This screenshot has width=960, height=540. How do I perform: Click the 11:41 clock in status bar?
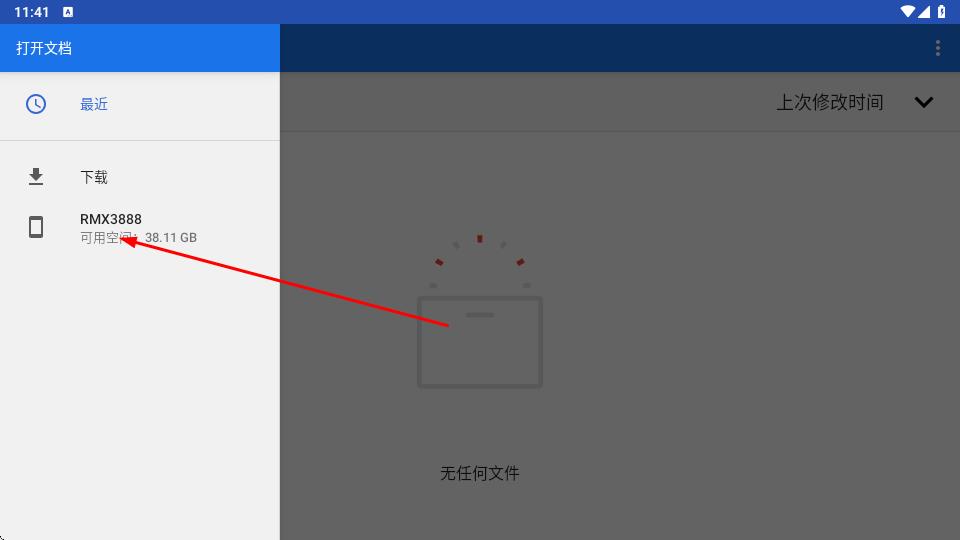tap(31, 12)
